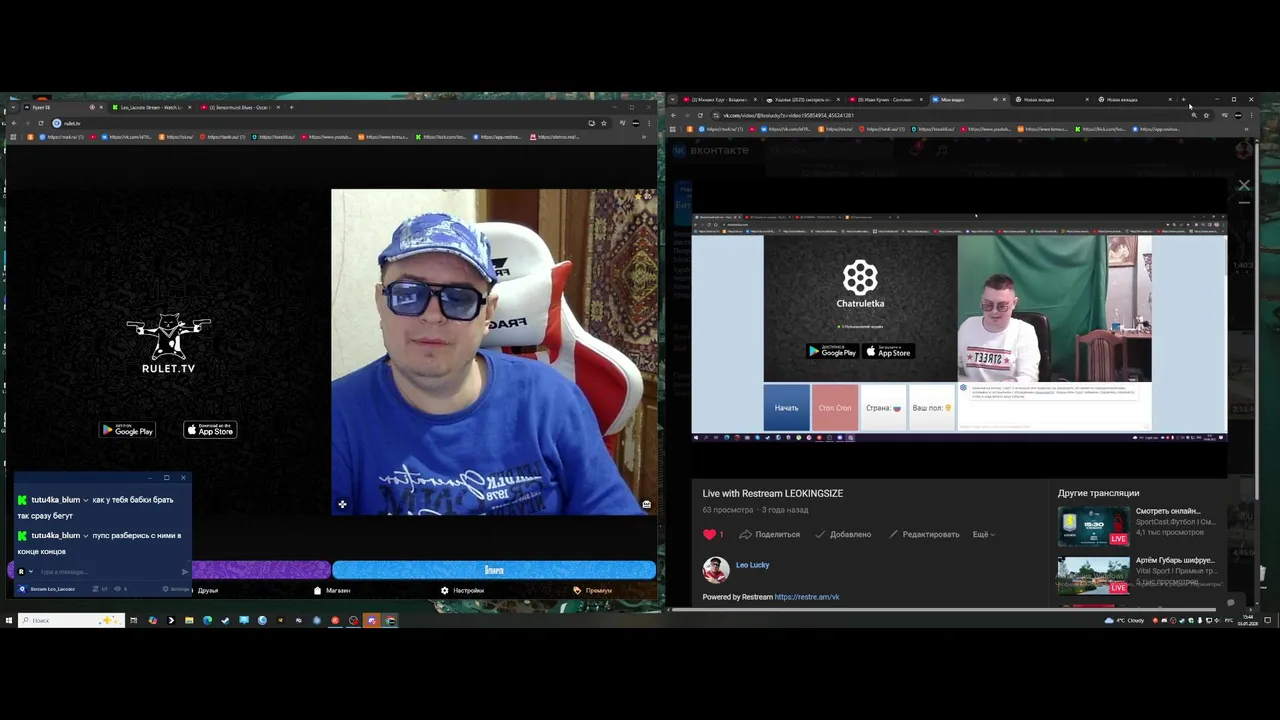
Task: Open restre.am/vk link
Action: click(806, 597)
